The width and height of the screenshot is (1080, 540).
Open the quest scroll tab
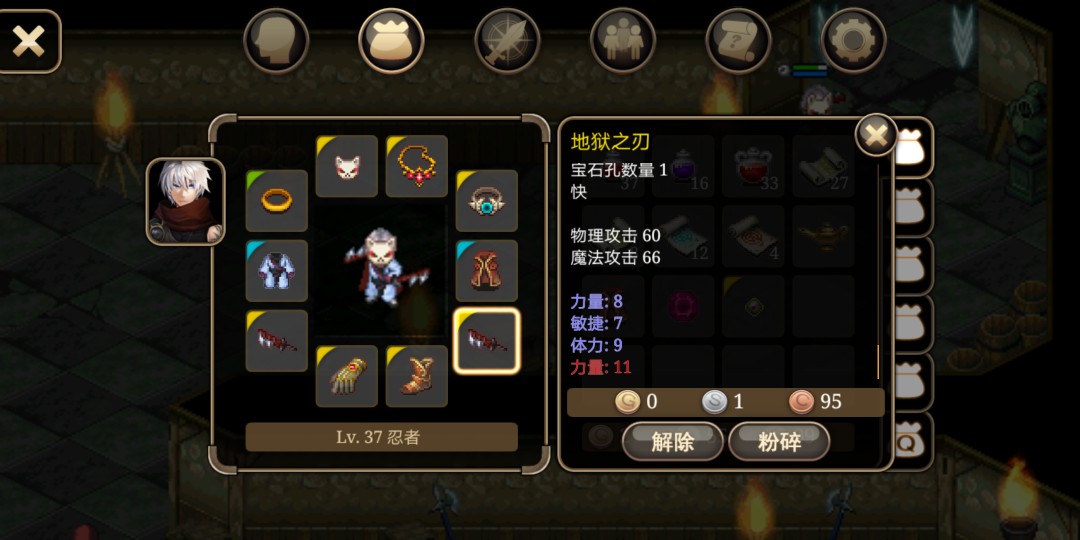[738, 41]
